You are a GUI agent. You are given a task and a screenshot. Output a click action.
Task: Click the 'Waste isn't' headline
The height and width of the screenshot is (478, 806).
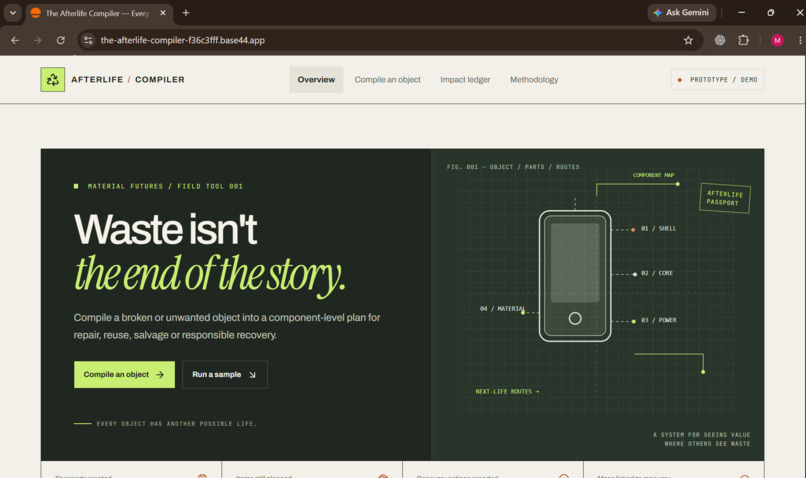166,230
